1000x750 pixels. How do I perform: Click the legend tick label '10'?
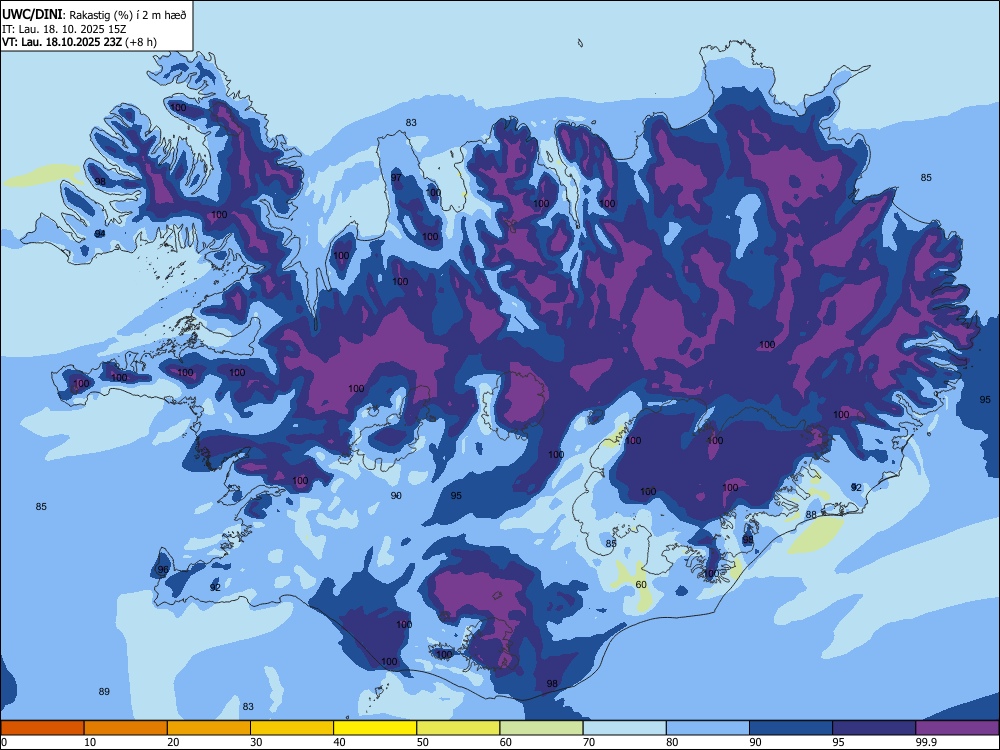[x=90, y=742]
